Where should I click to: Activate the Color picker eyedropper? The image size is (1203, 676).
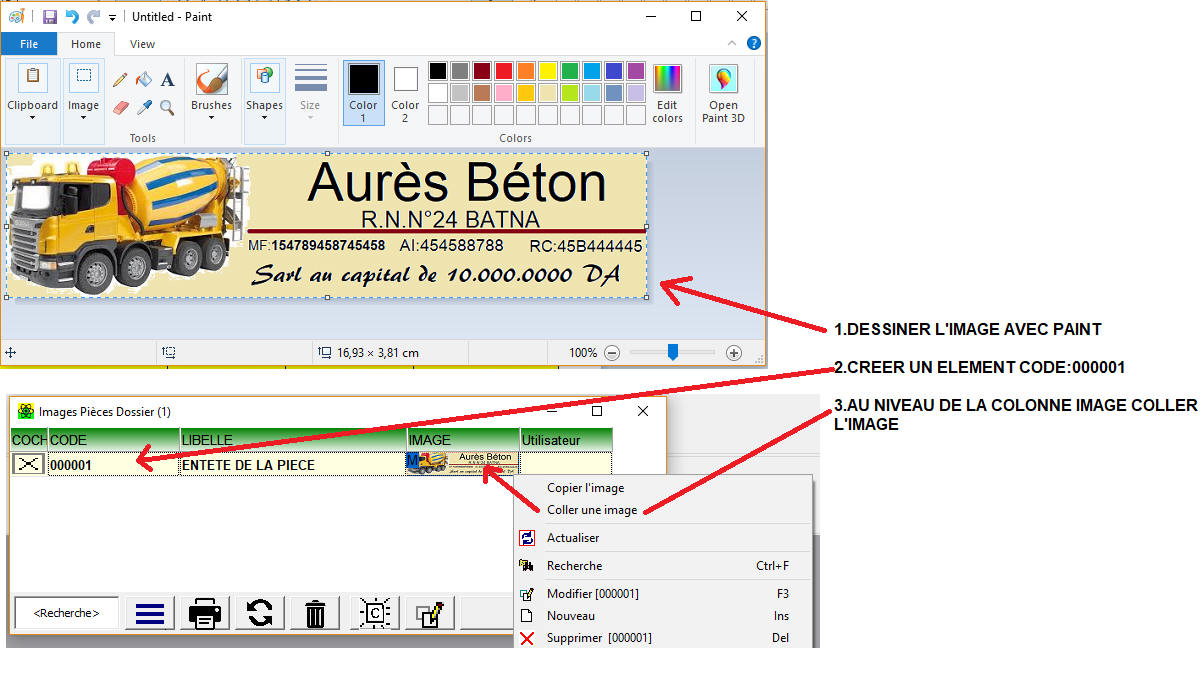pyautogui.click(x=144, y=107)
